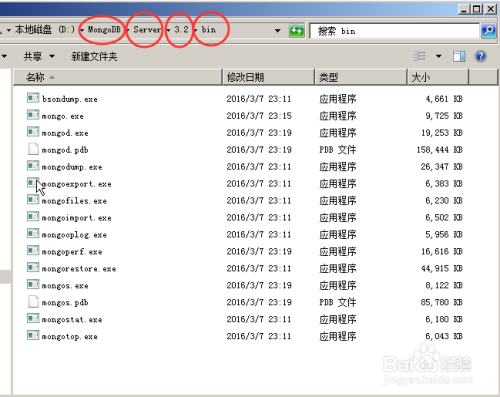Open the view options dropdown arrow

(x=439, y=56)
